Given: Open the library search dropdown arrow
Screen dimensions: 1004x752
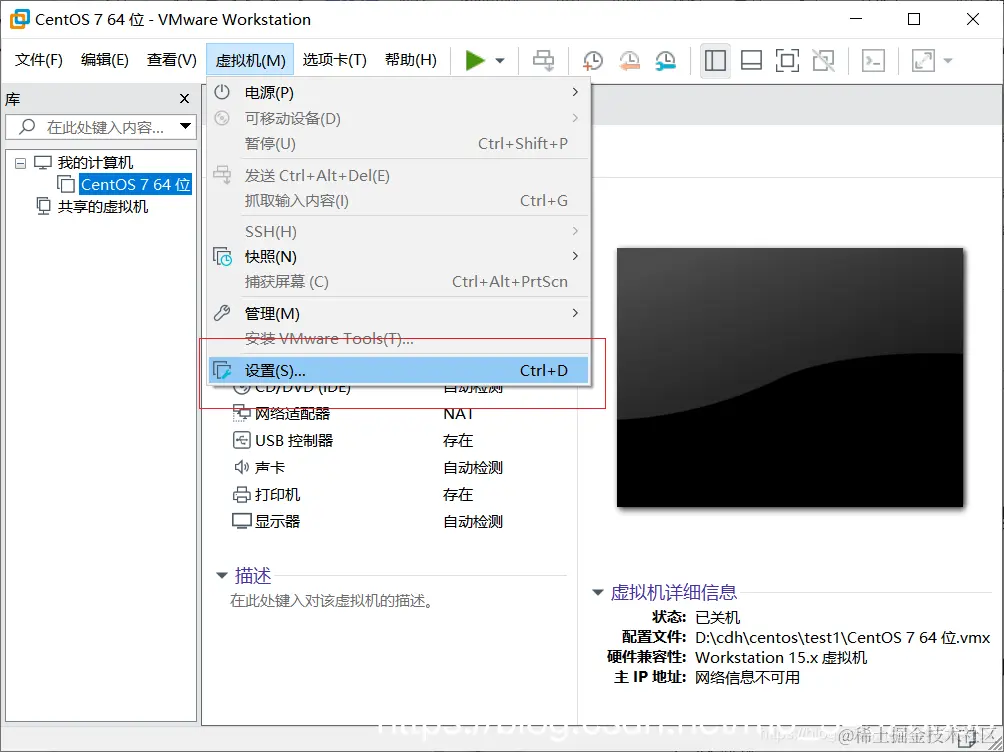Looking at the screenshot, I should pos(185,126).
